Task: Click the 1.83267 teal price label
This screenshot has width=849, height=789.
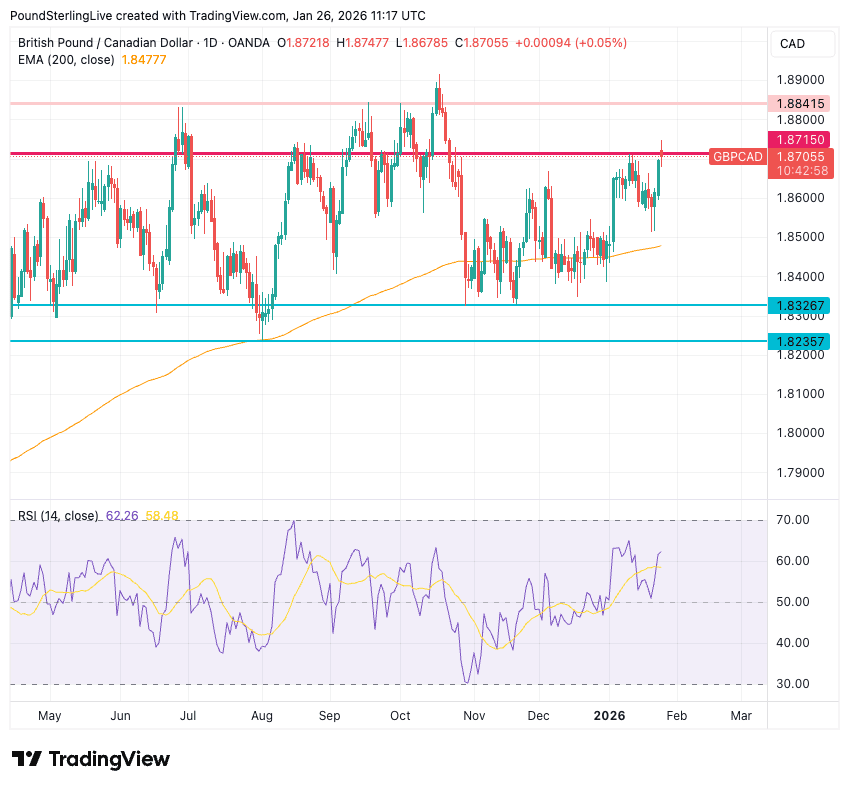Action: tap(801, 305)
